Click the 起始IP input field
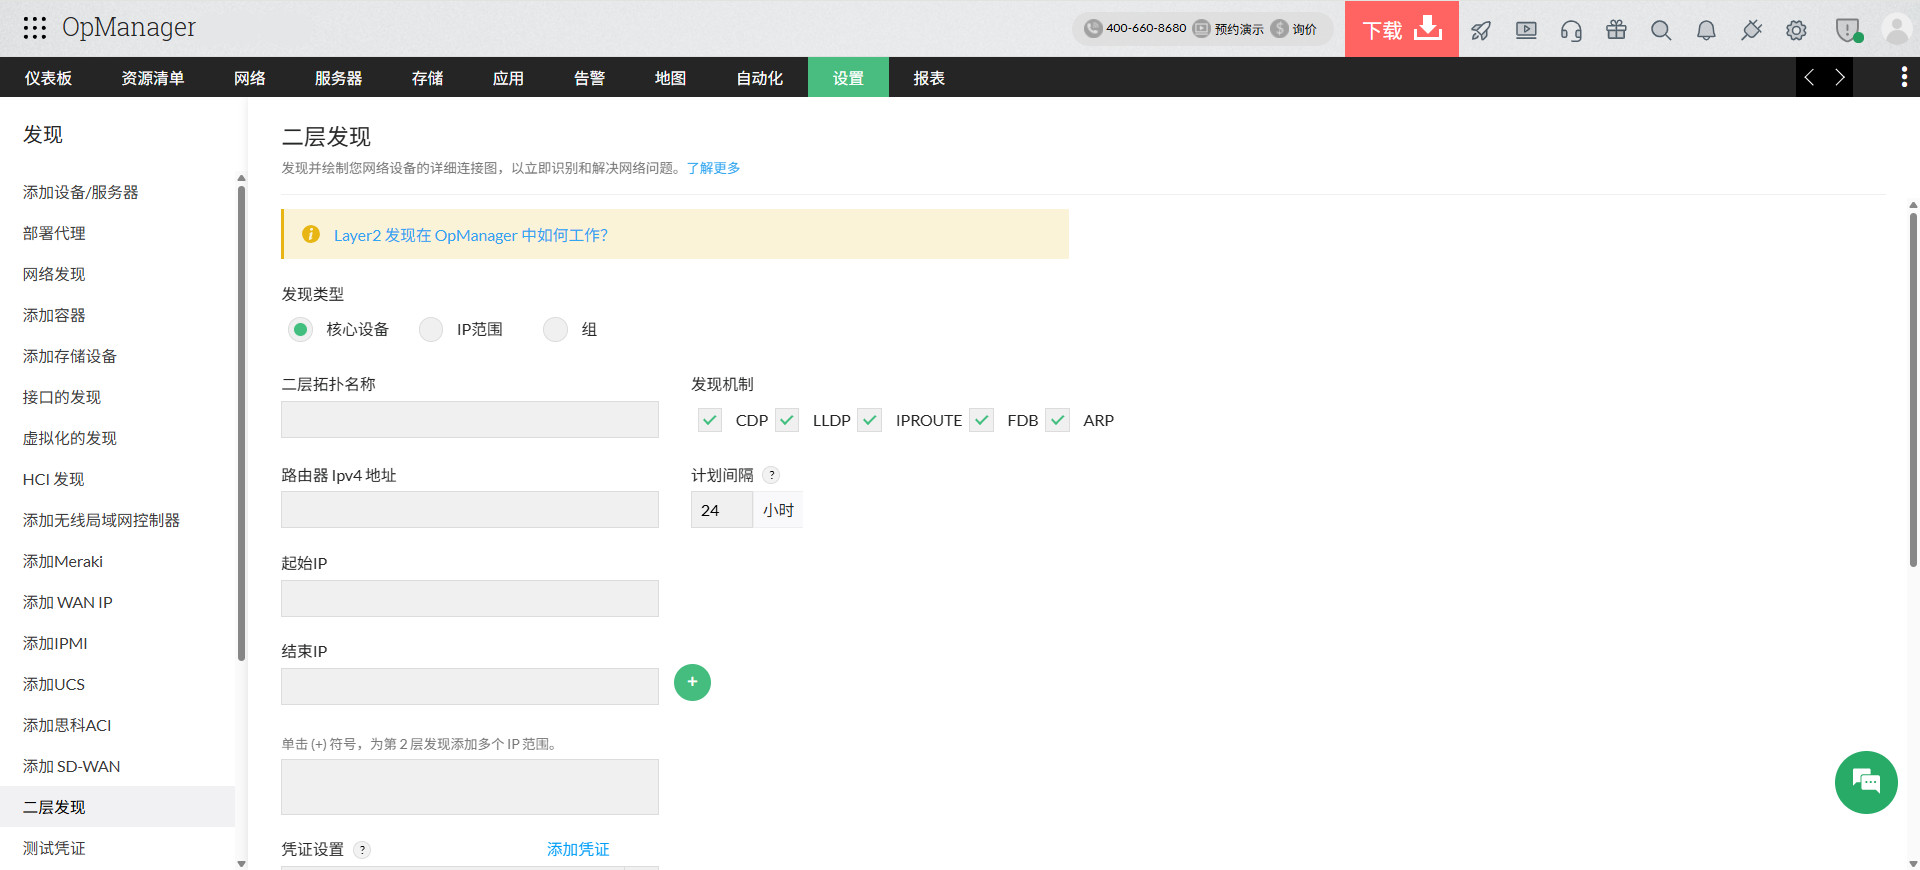Image resolution: width=1920 pixels, height=870 pixels. coord(470,598)
